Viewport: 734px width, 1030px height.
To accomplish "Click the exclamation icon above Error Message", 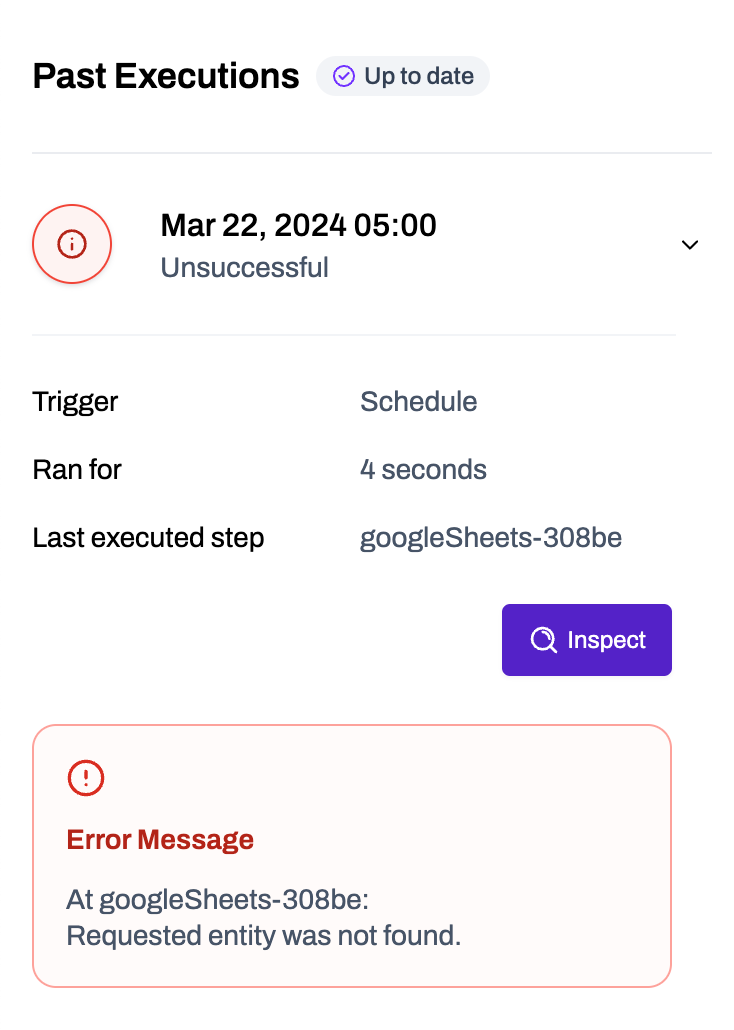I will point(86,777).
